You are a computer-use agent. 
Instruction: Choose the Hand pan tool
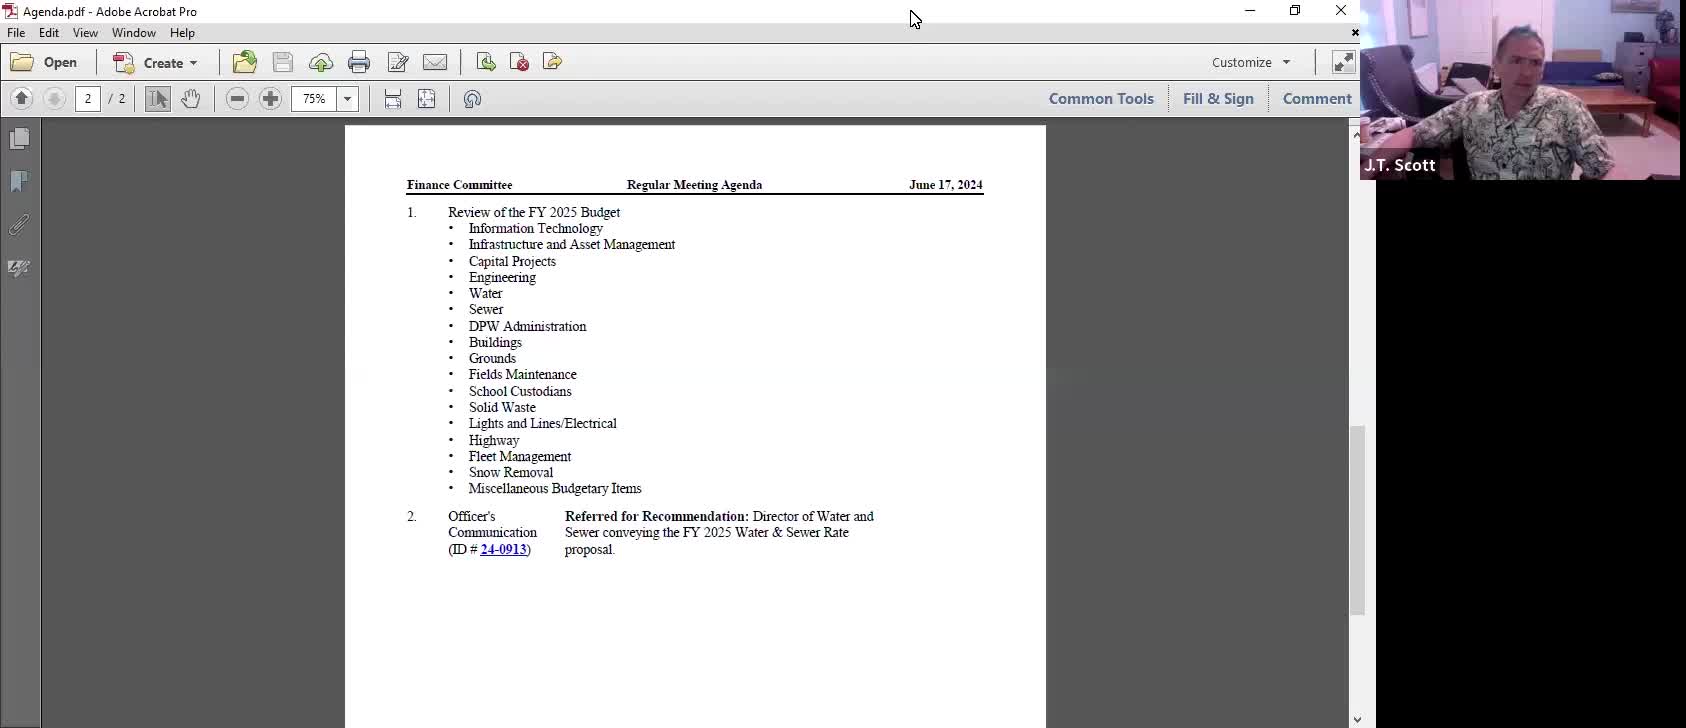pyautogui.click(x=191, y=99)
